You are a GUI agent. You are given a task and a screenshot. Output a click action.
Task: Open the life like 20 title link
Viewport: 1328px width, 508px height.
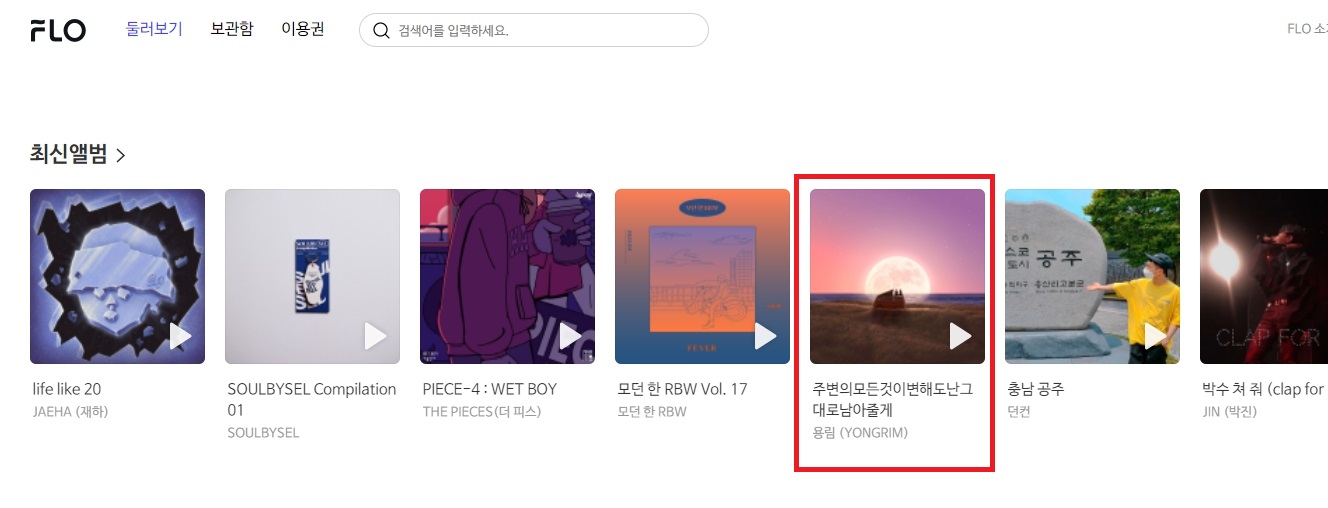pos(67,389)
